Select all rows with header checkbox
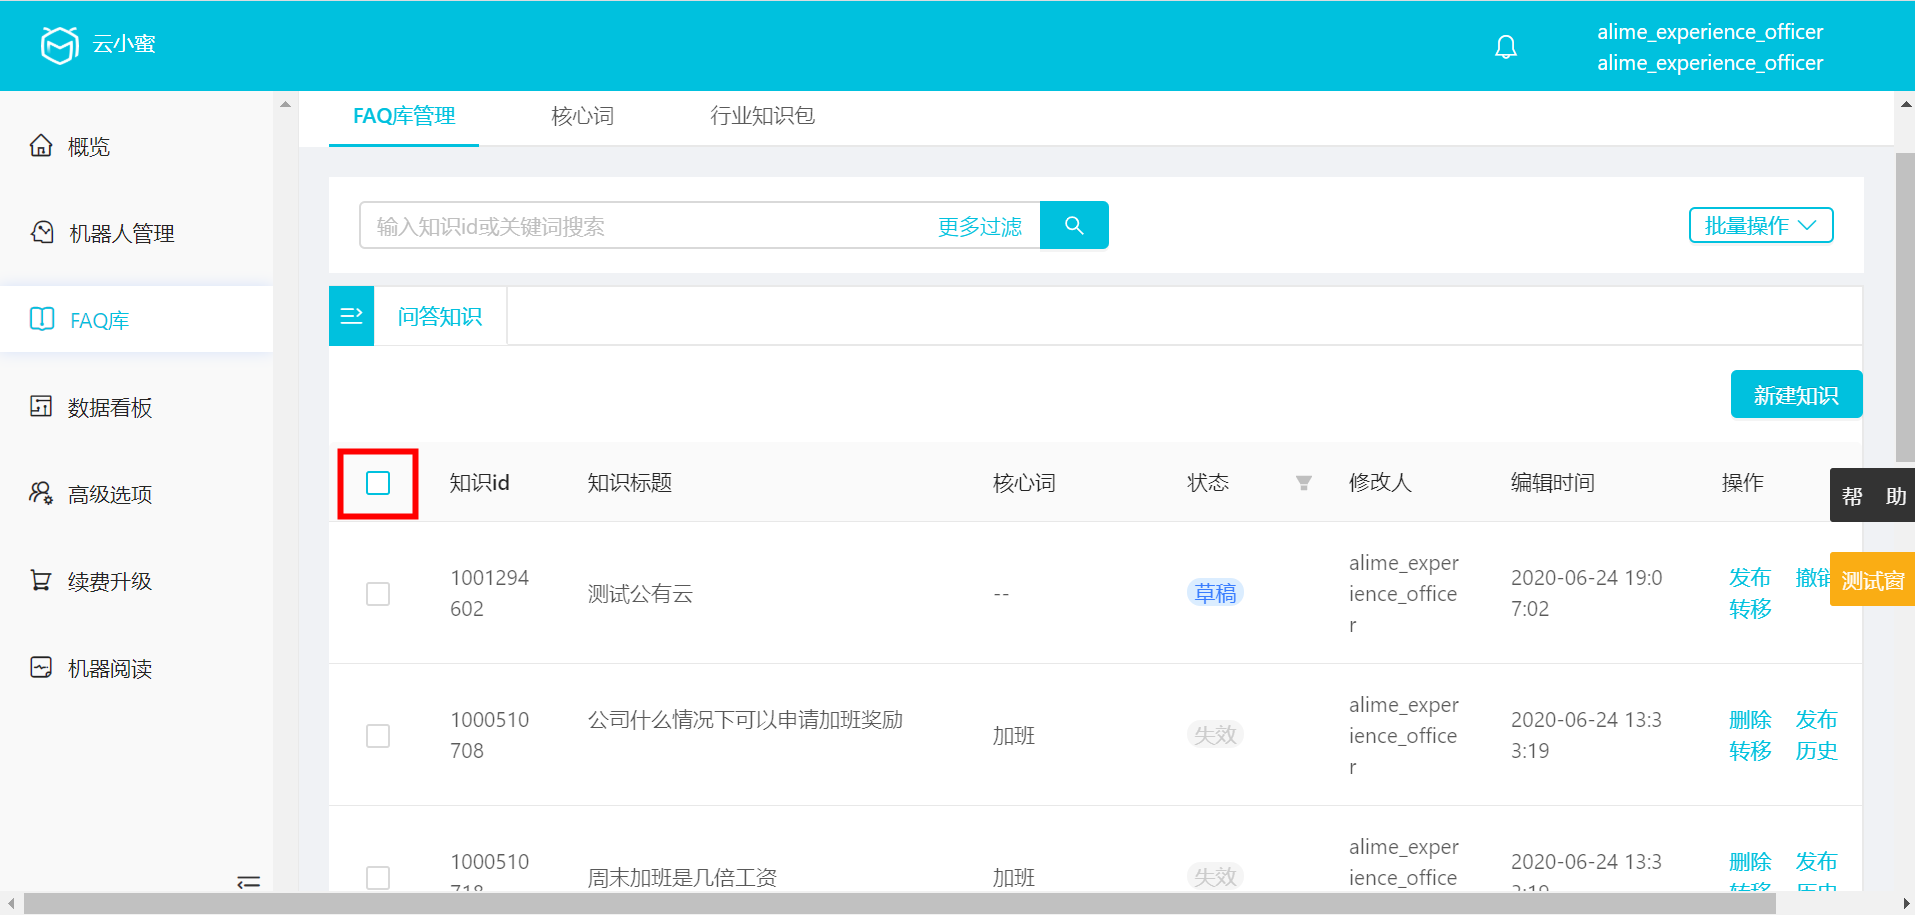The height and width of the screenshot is (915, 1915). pyautogui.click(x=378, y=483)
